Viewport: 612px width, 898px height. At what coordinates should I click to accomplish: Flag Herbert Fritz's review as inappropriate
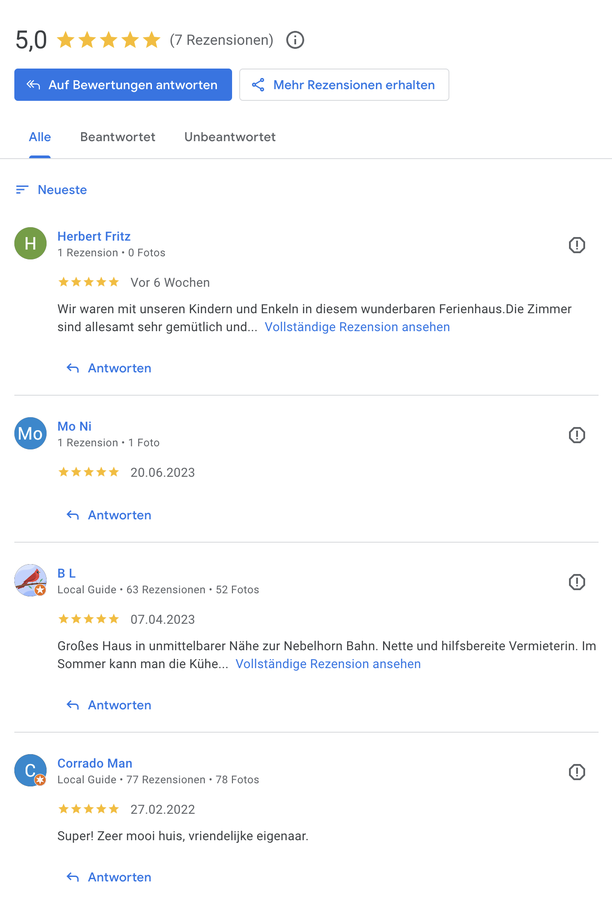pos(577,245)
